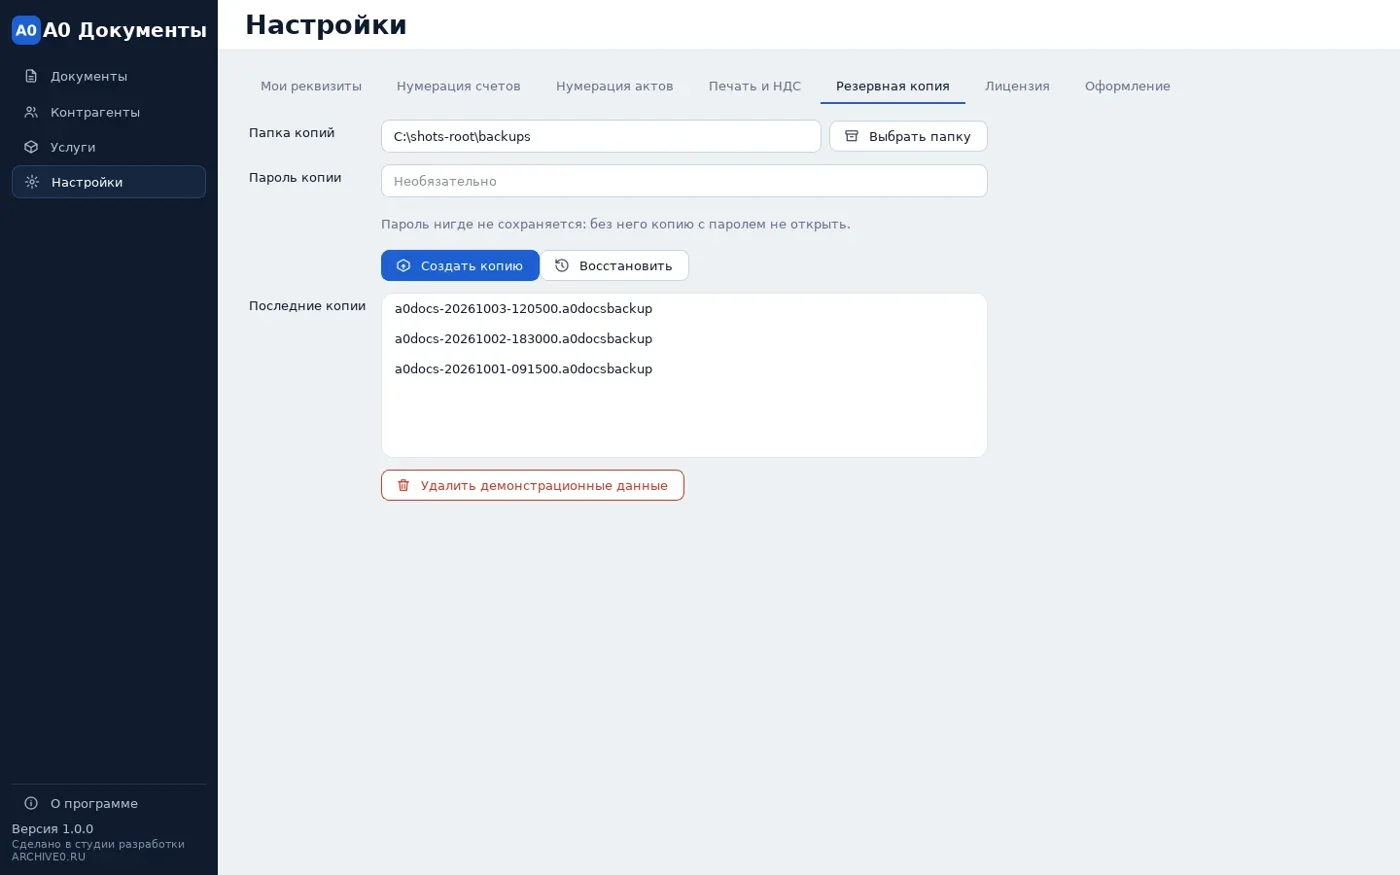Select backup a0docs-20261002-183000.a0docsbackup
This screenshot has width=1400, height=875.
coord(684,339)
